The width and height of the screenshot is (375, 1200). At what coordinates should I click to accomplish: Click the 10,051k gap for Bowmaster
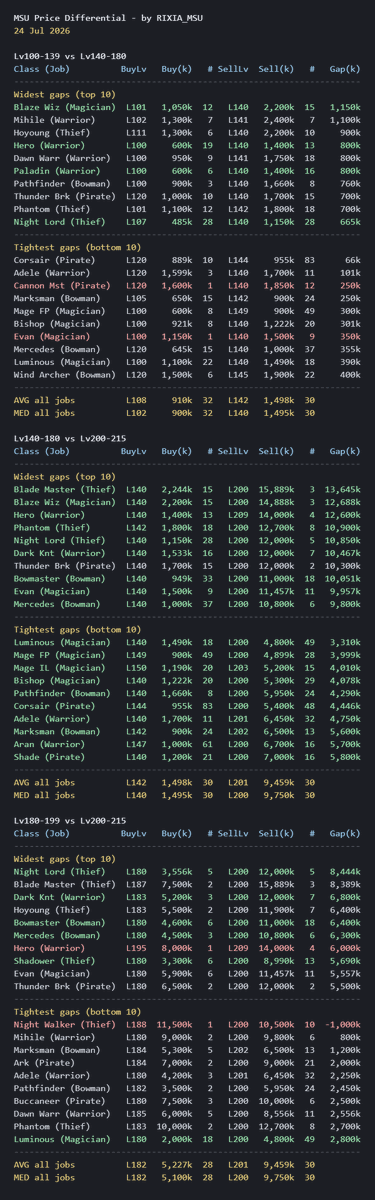point(341,578)
